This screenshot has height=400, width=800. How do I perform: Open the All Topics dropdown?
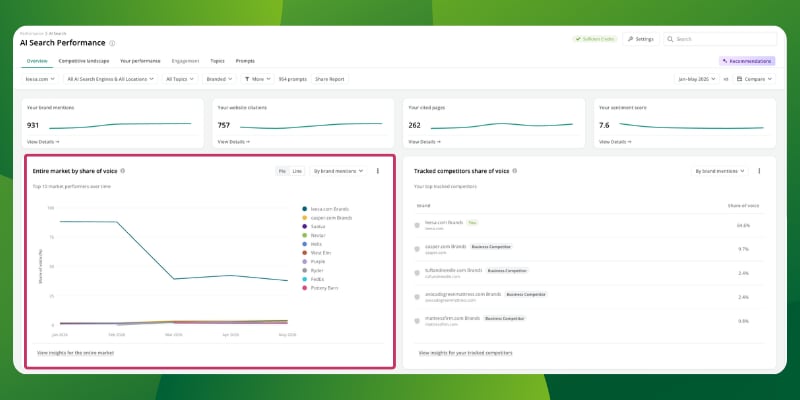click(x=180, y=79)
